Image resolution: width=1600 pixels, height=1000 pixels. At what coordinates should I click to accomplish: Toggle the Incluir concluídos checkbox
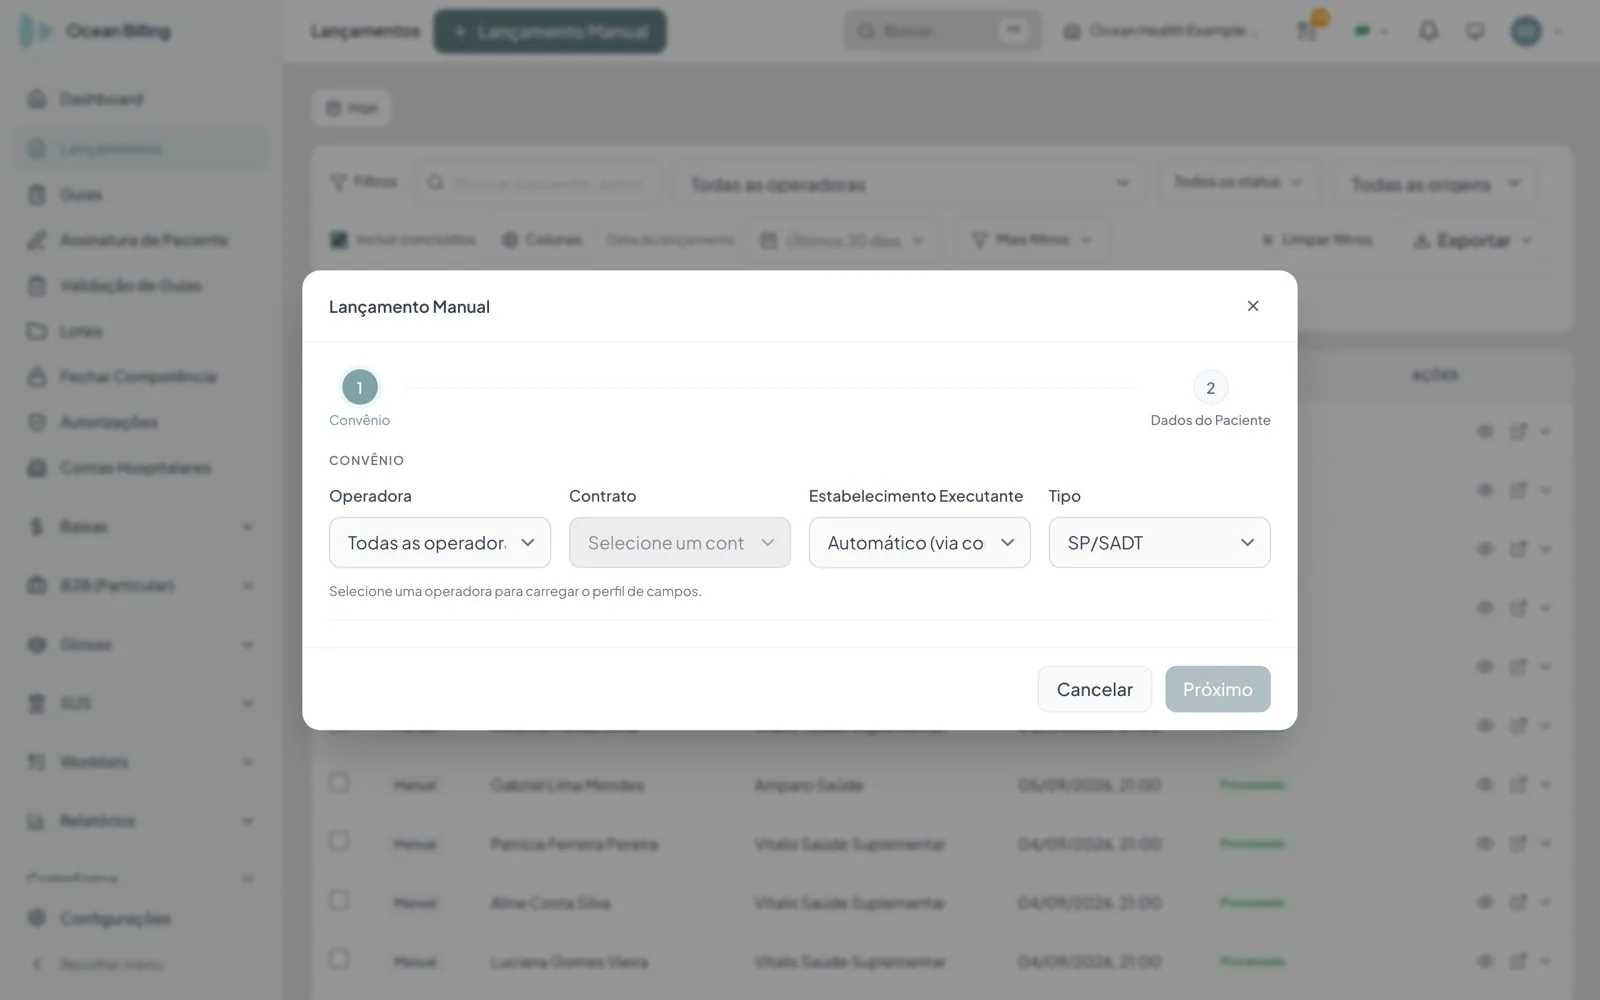[339, 240]
